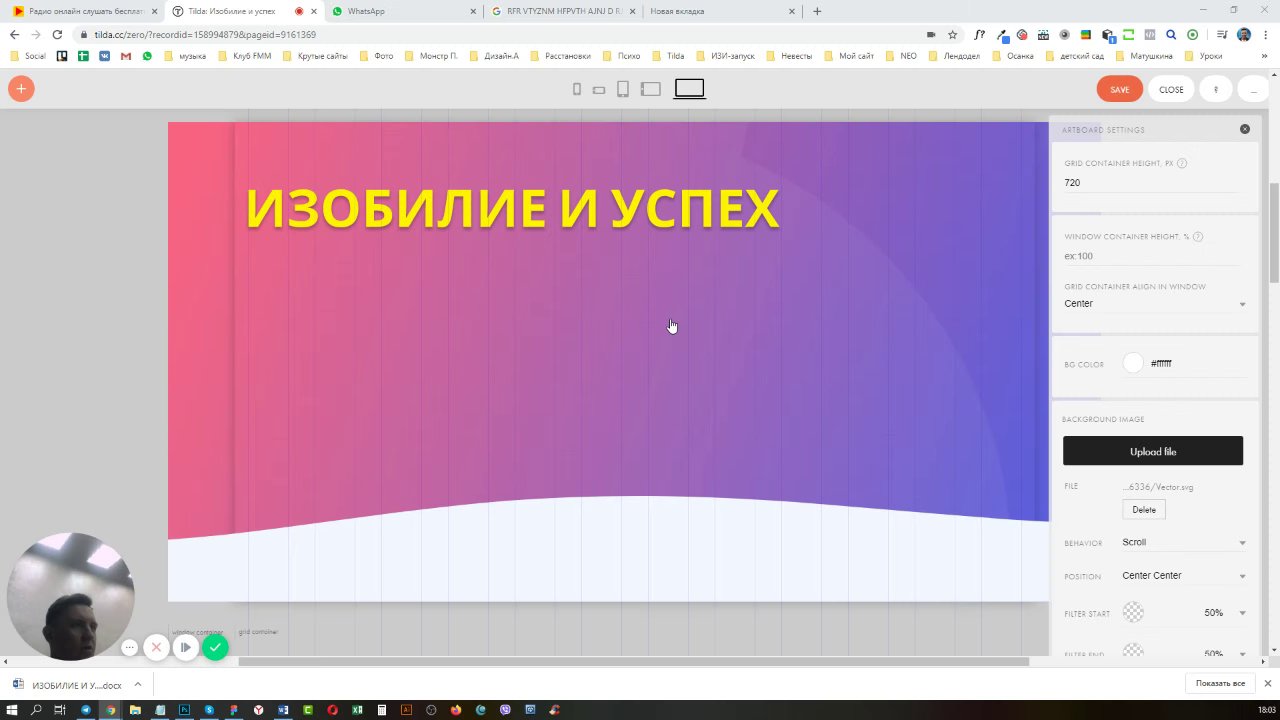Click Показать все downloads button
The height and width of the screenshot is (720, 1280).
[x=1220, y=684]
